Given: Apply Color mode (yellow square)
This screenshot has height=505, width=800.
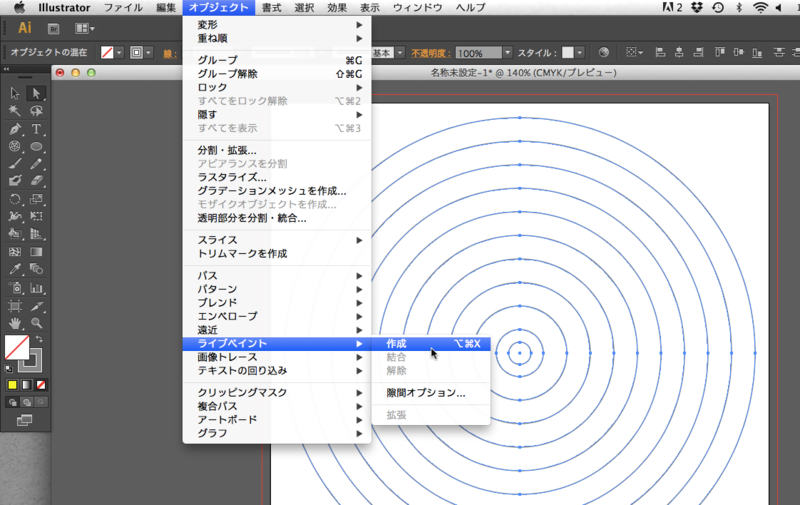Looking at the screenshot, I should (12, 385).
